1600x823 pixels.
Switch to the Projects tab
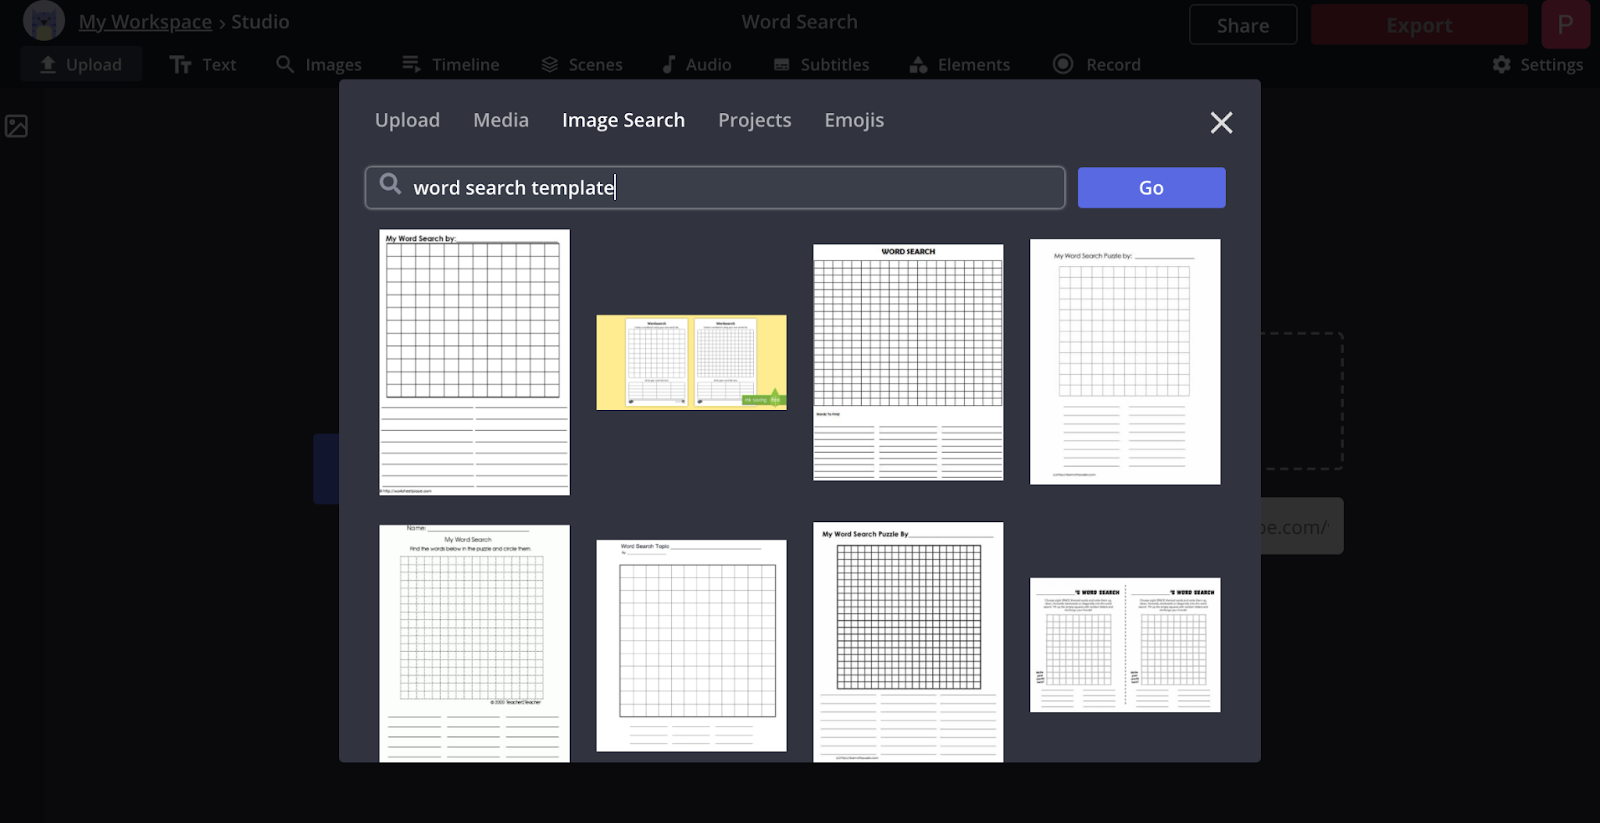(x=754, y=120)
